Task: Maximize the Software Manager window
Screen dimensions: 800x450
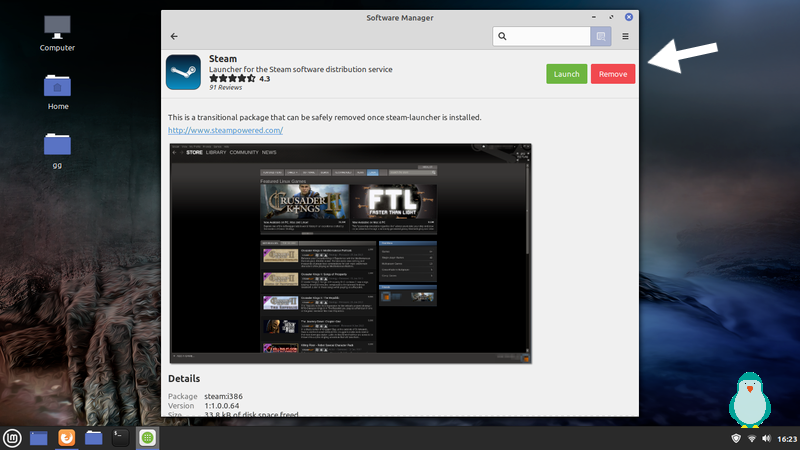Action: [611, 17]
